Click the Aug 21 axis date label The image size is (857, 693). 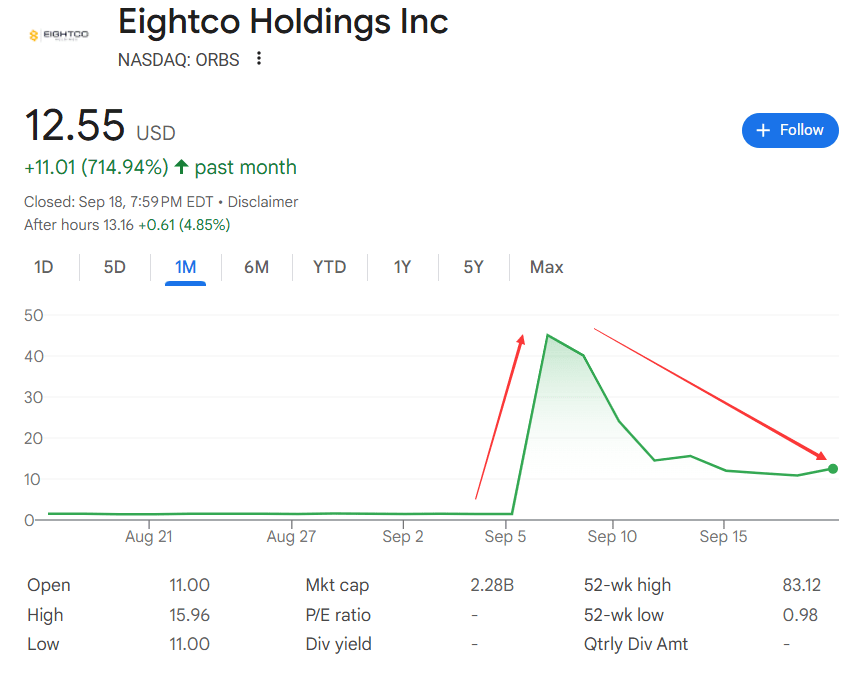[x=149, y=536]
